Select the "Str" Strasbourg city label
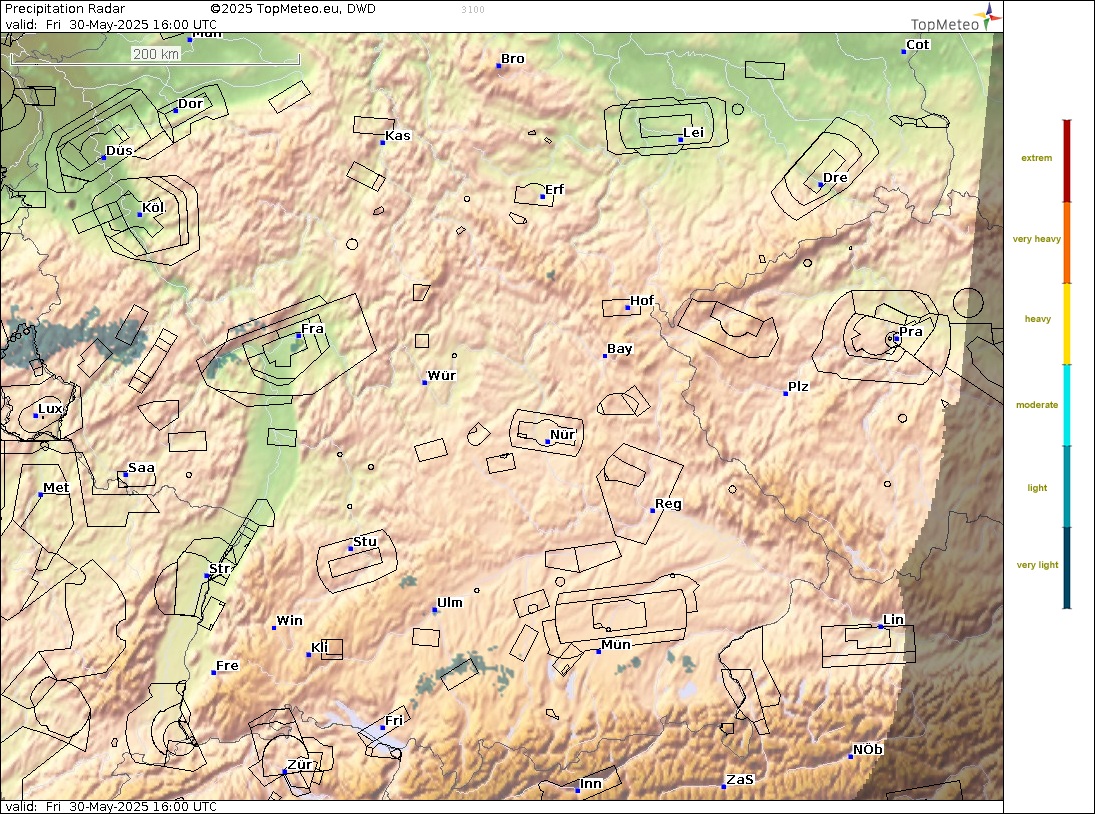This screenshot has height=814, width=1095. [x=219, y=569]
